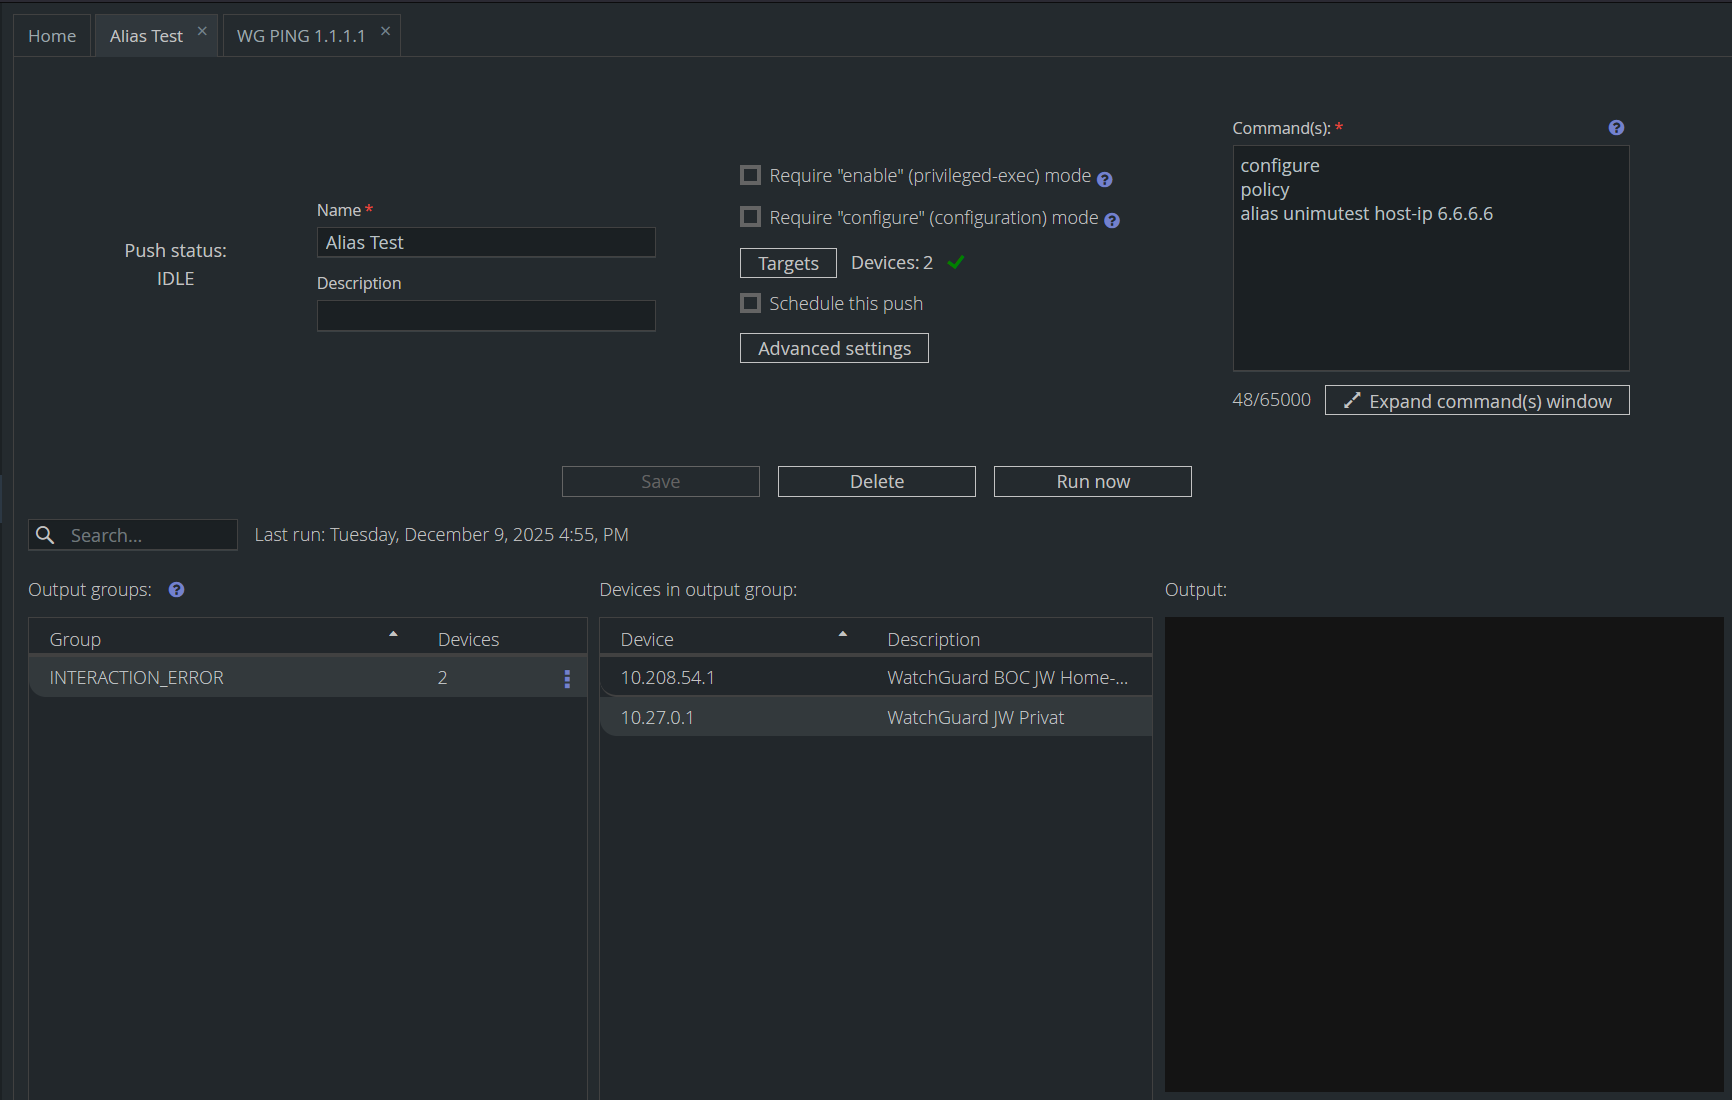
Task: Focus the Name input field
Action: tap(486, 242)
